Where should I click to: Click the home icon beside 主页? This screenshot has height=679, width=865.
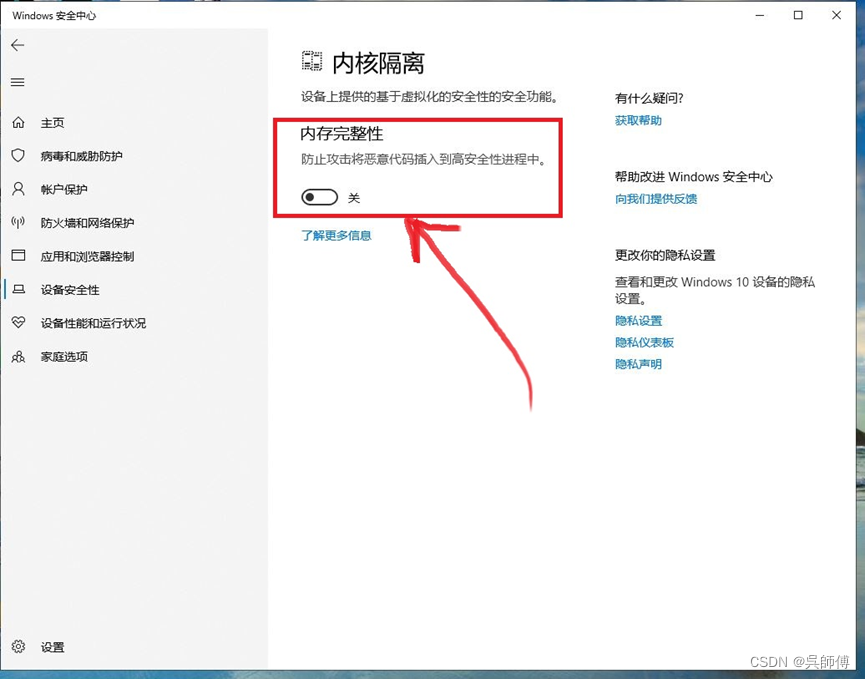[x=18, y=122]
